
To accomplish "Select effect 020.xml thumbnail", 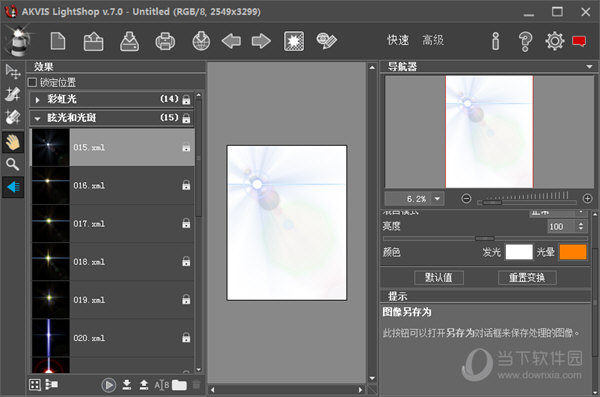I will pos(51,338).
